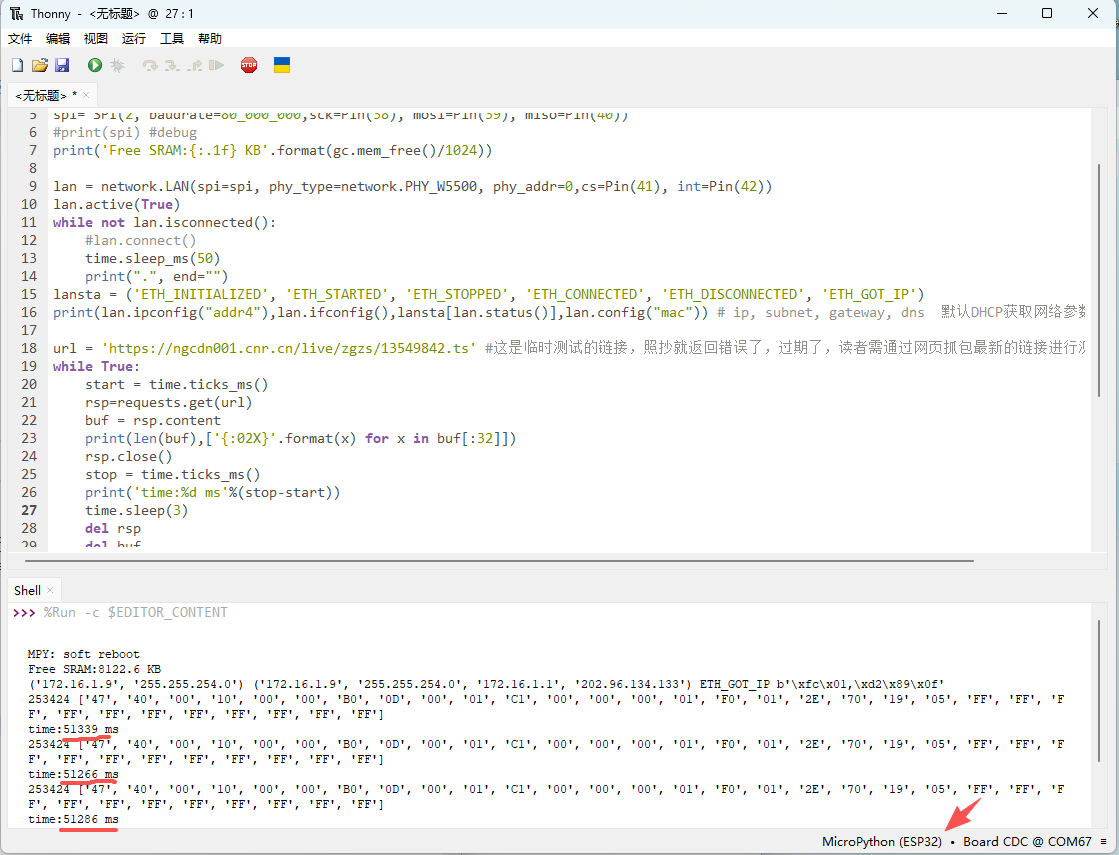Click the Resume execution icon
Image resolution: width=1119 pixels, height=855 pixels.
[216, 65]
